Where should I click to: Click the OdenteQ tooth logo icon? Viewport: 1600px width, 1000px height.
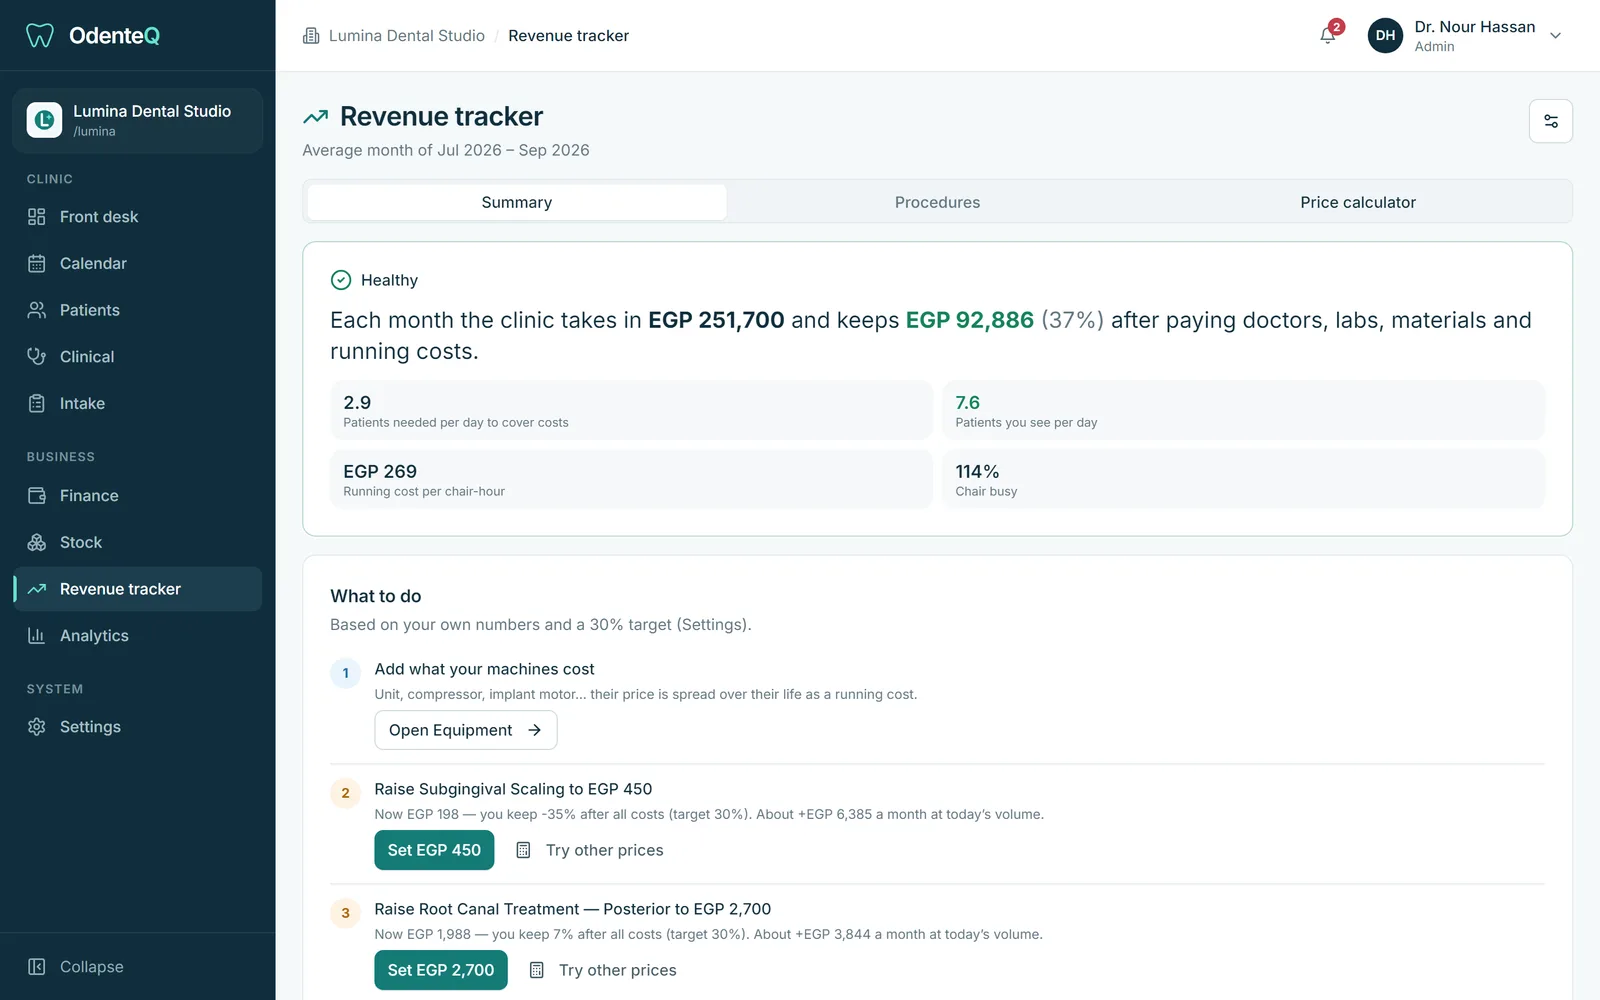(39, 36)
